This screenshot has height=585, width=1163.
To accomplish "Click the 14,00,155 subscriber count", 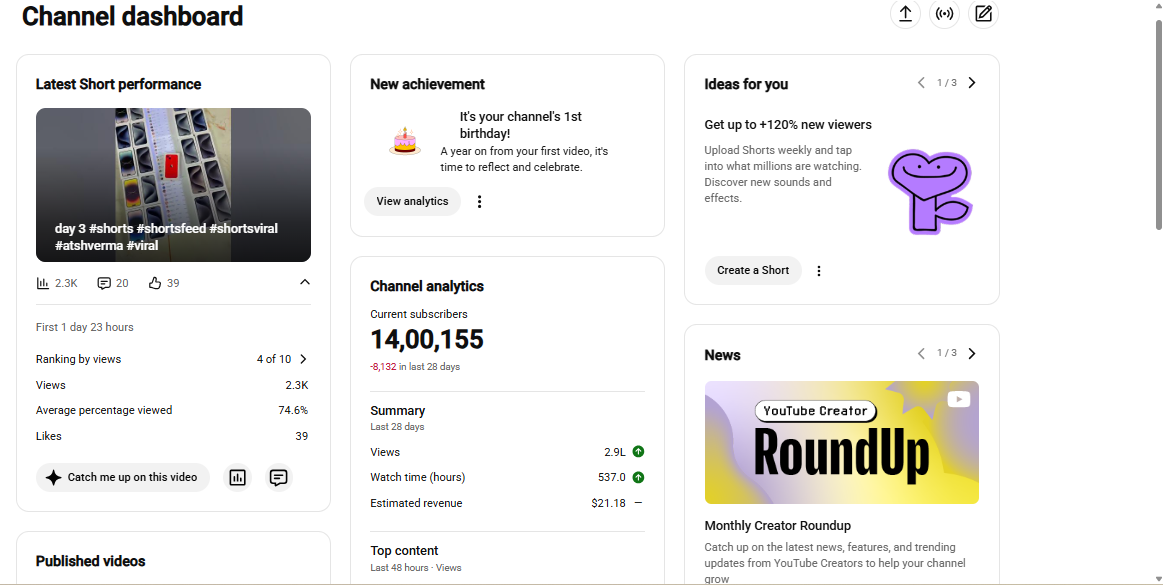I will [426, 340].
